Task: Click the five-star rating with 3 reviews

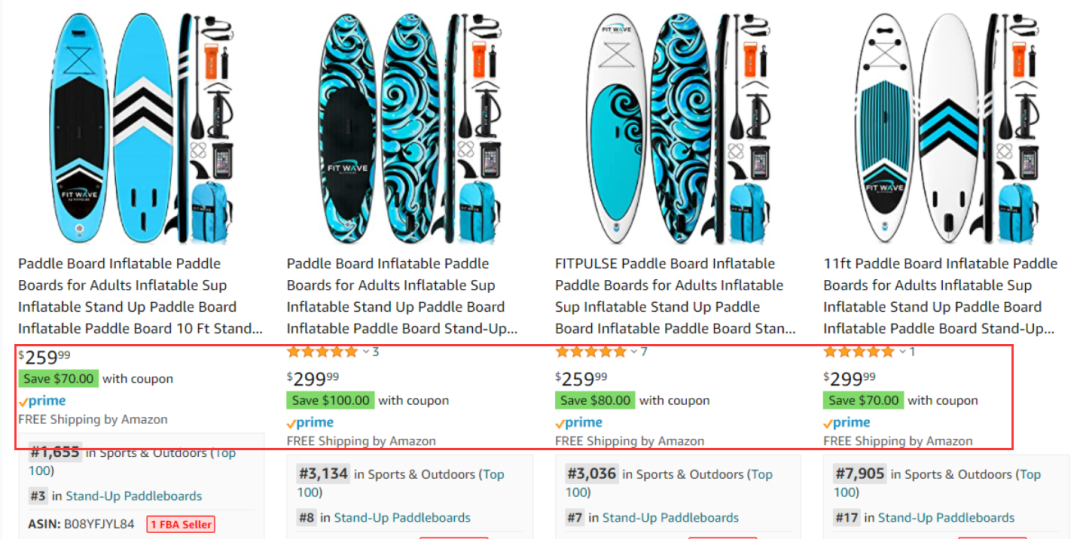Action: coord(322,352)
